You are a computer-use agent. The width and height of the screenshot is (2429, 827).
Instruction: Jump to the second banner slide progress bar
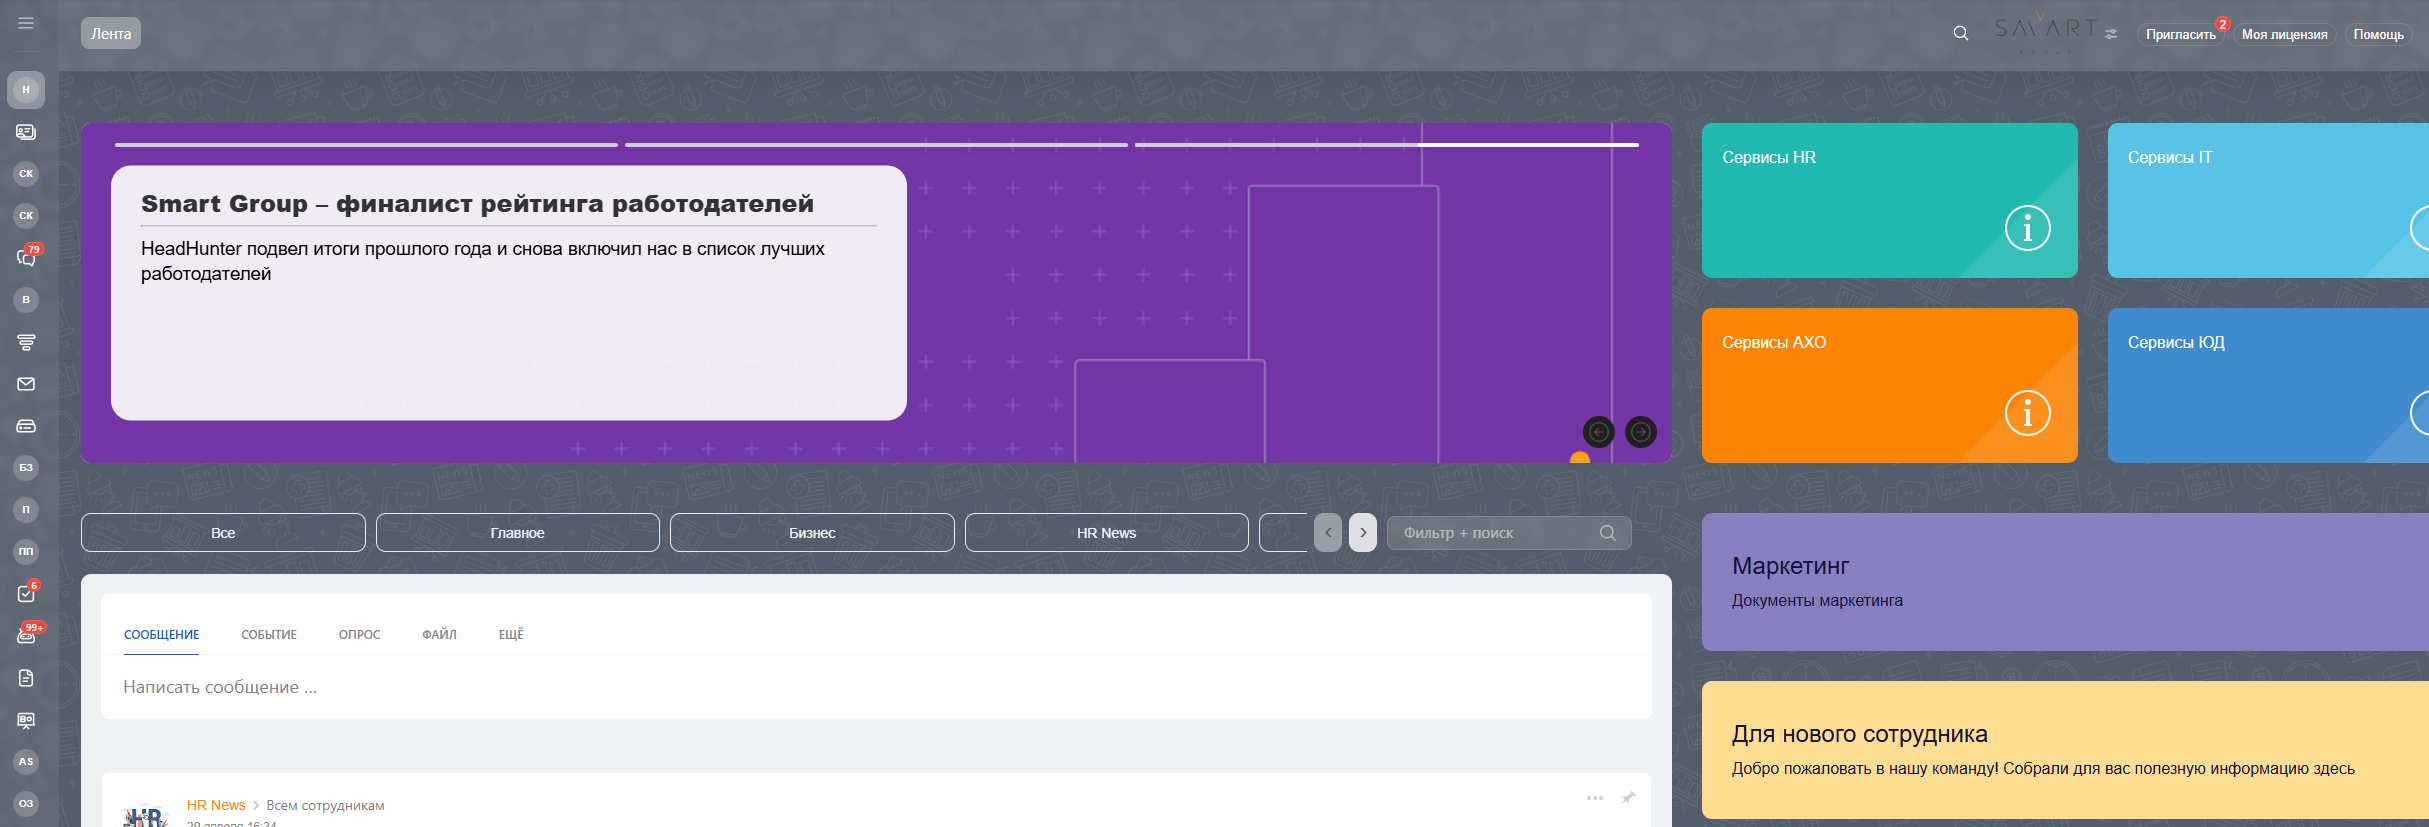point(876,145)
